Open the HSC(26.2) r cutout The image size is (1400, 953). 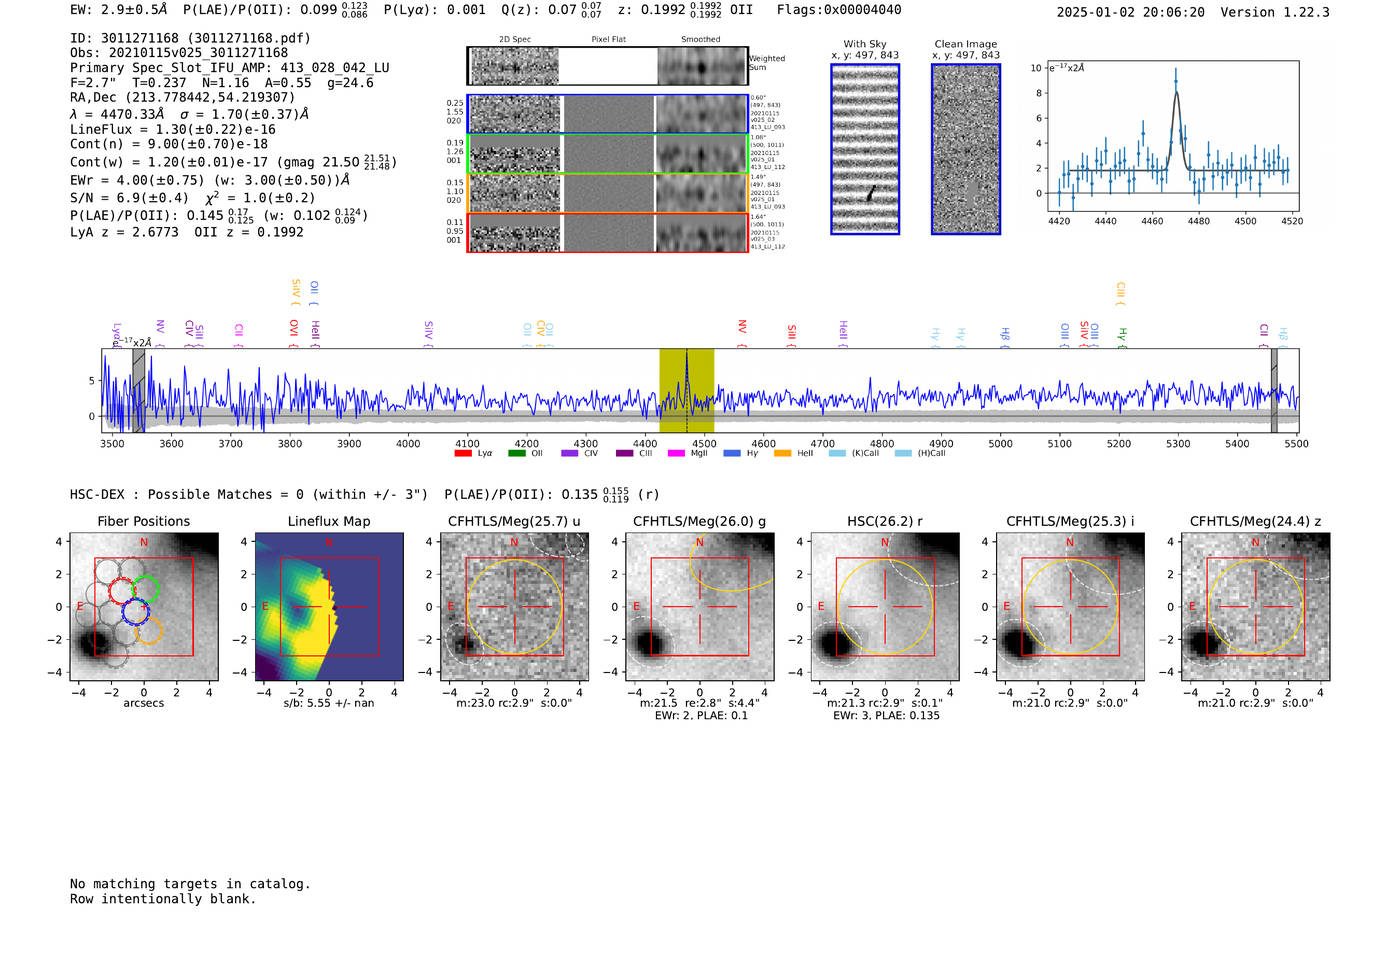click(885, 607)
